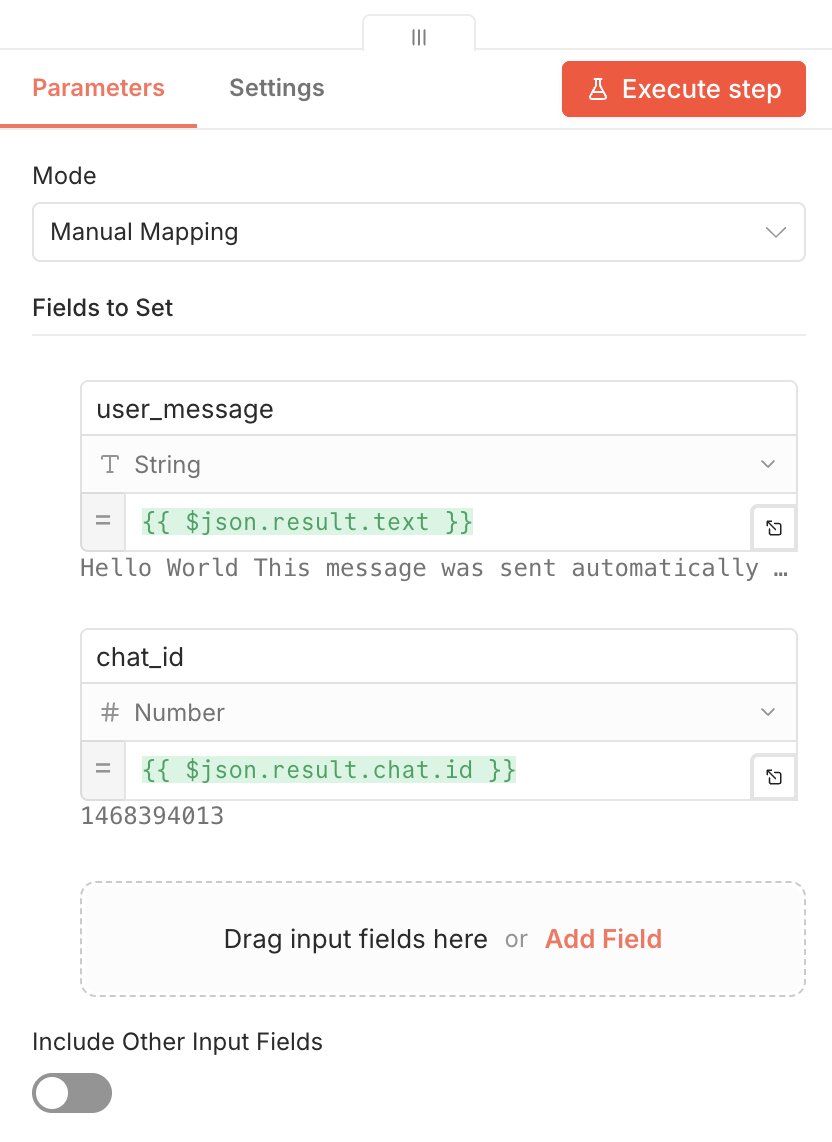Click the equals sign beside the user_message expression
This screenshot has height=1142, width=832.
point(102,521)
